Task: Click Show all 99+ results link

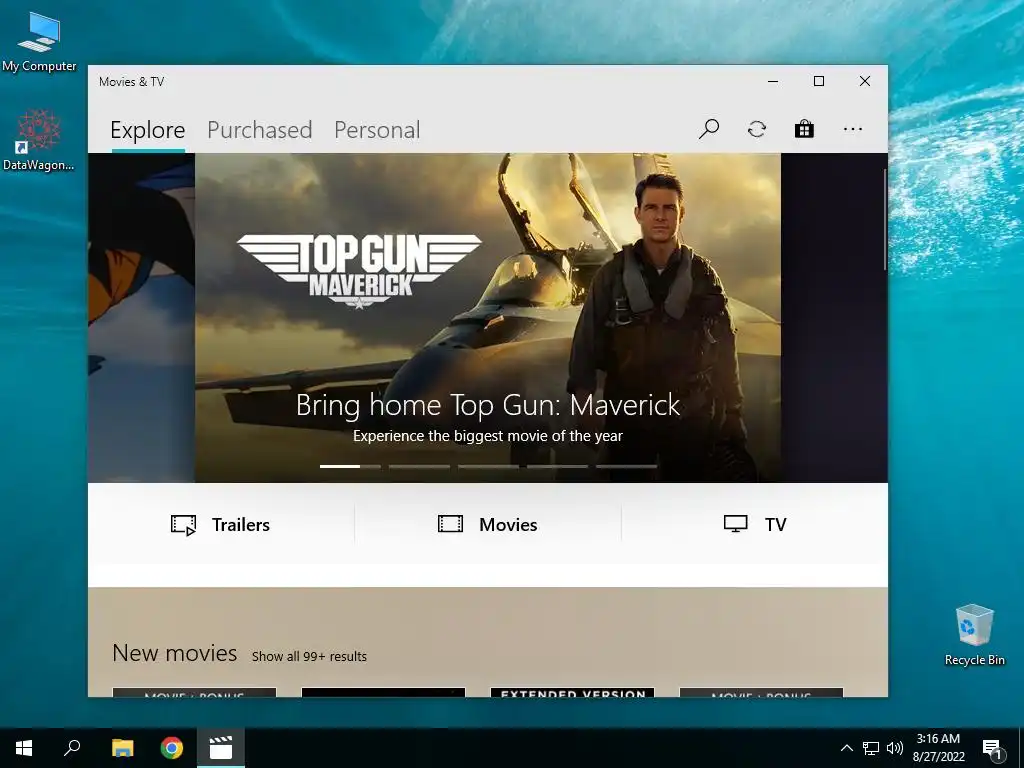Action: (x=309, y=656)
